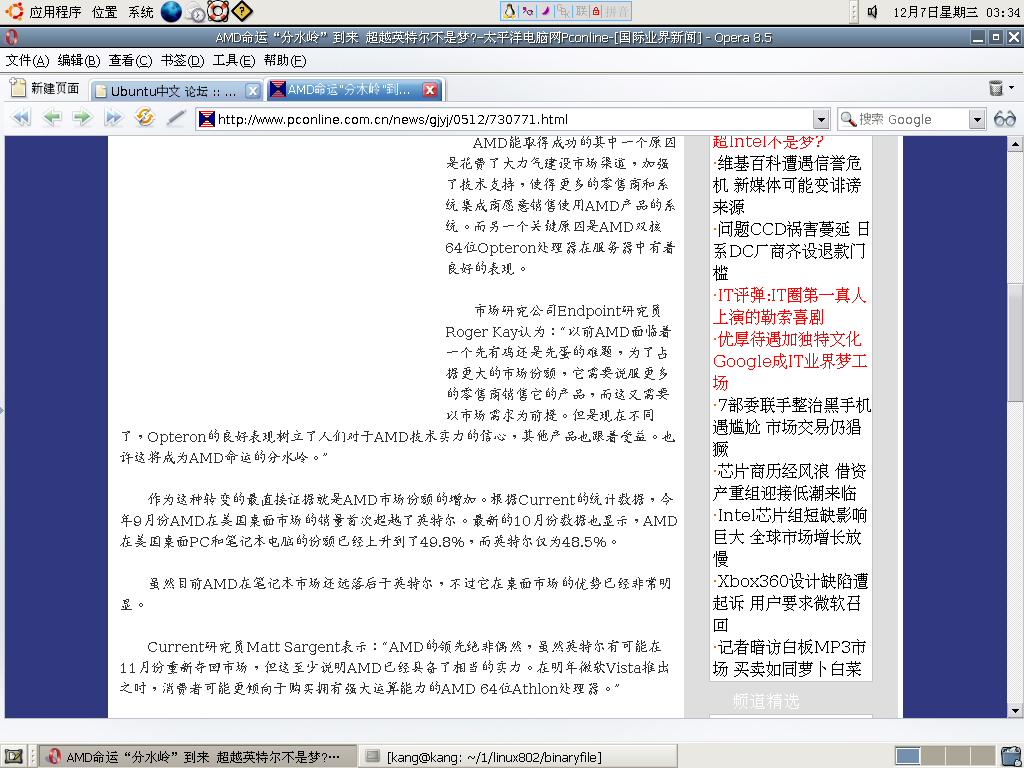Click the date and time clock
1024x768 pixels.
[956, 12]
